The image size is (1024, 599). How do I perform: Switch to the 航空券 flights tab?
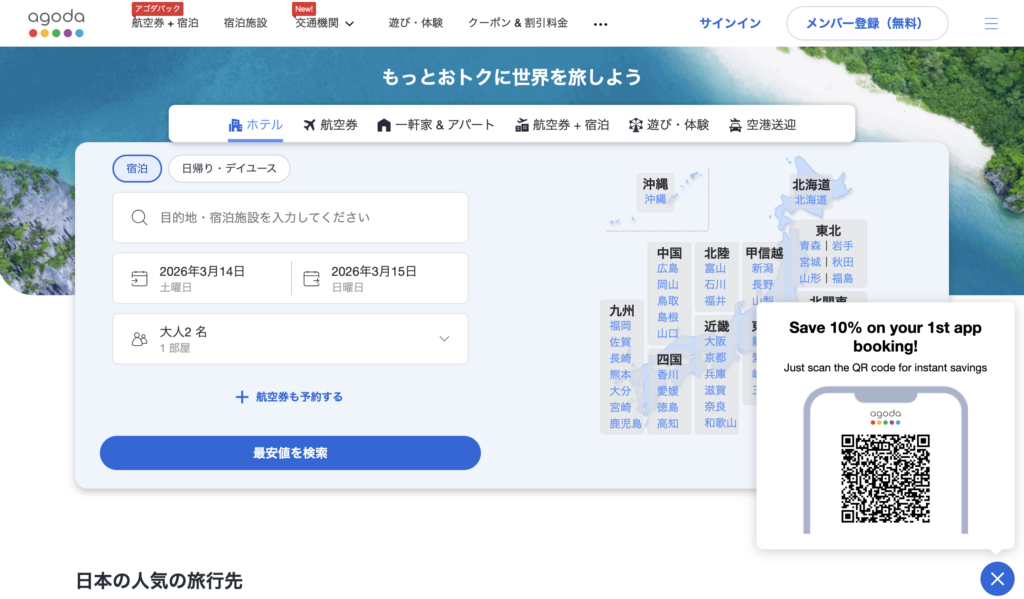[x=330, y=125]
